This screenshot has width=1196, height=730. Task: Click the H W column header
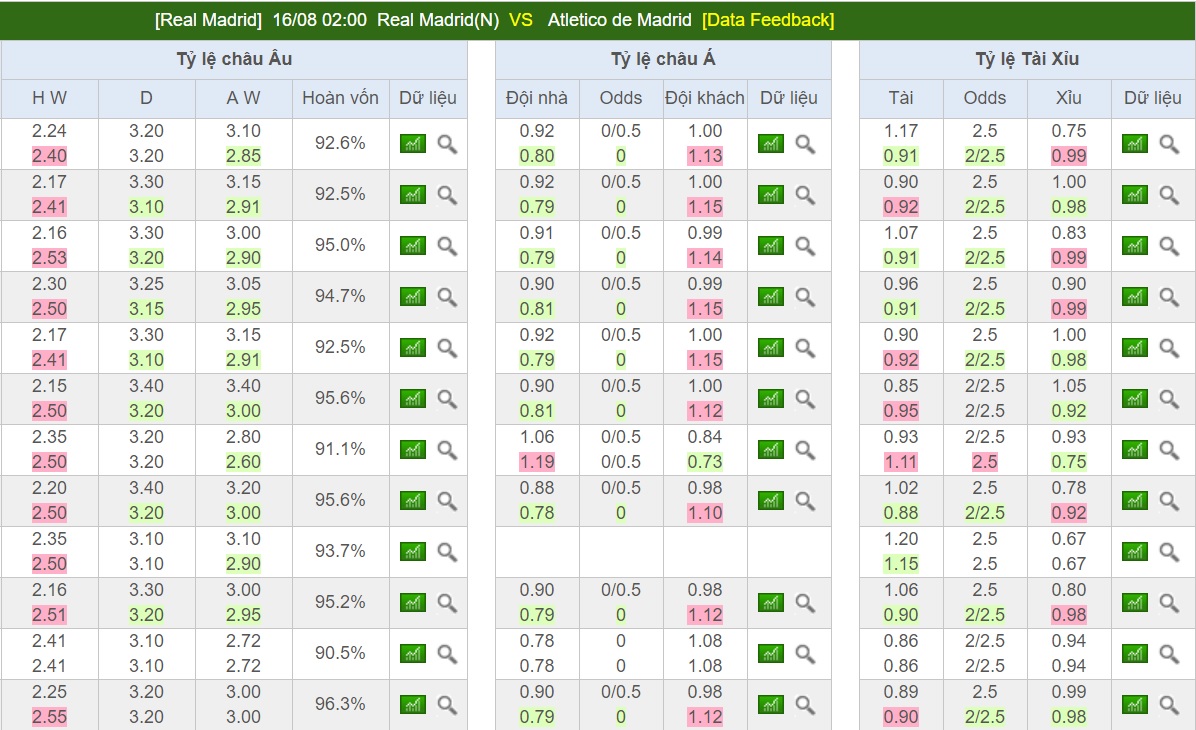50,98
